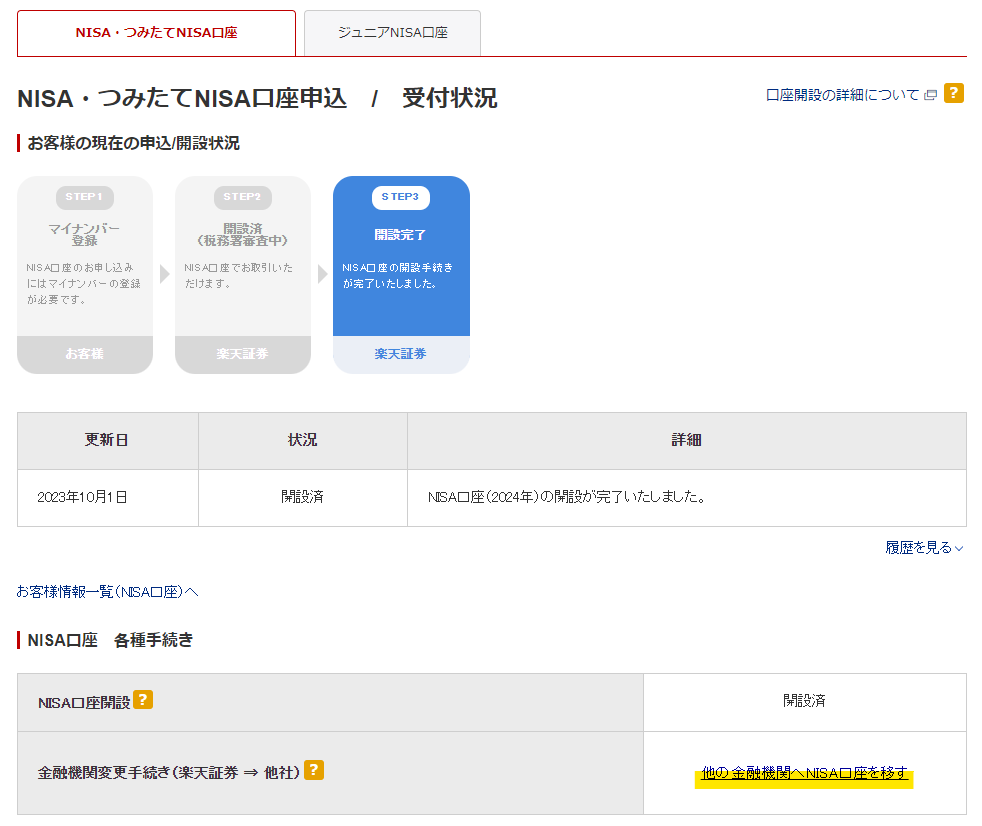Open お客様情報一覧(NISA口座)へ link

click(x=107, y=592)
